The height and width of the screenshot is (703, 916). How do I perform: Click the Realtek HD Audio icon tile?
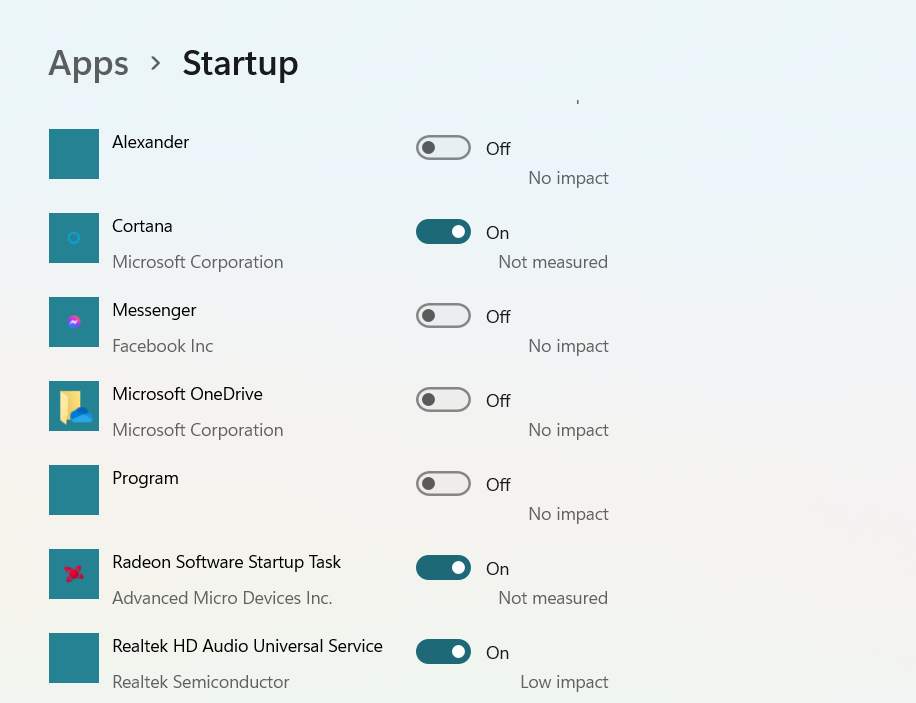coord(74,658)
